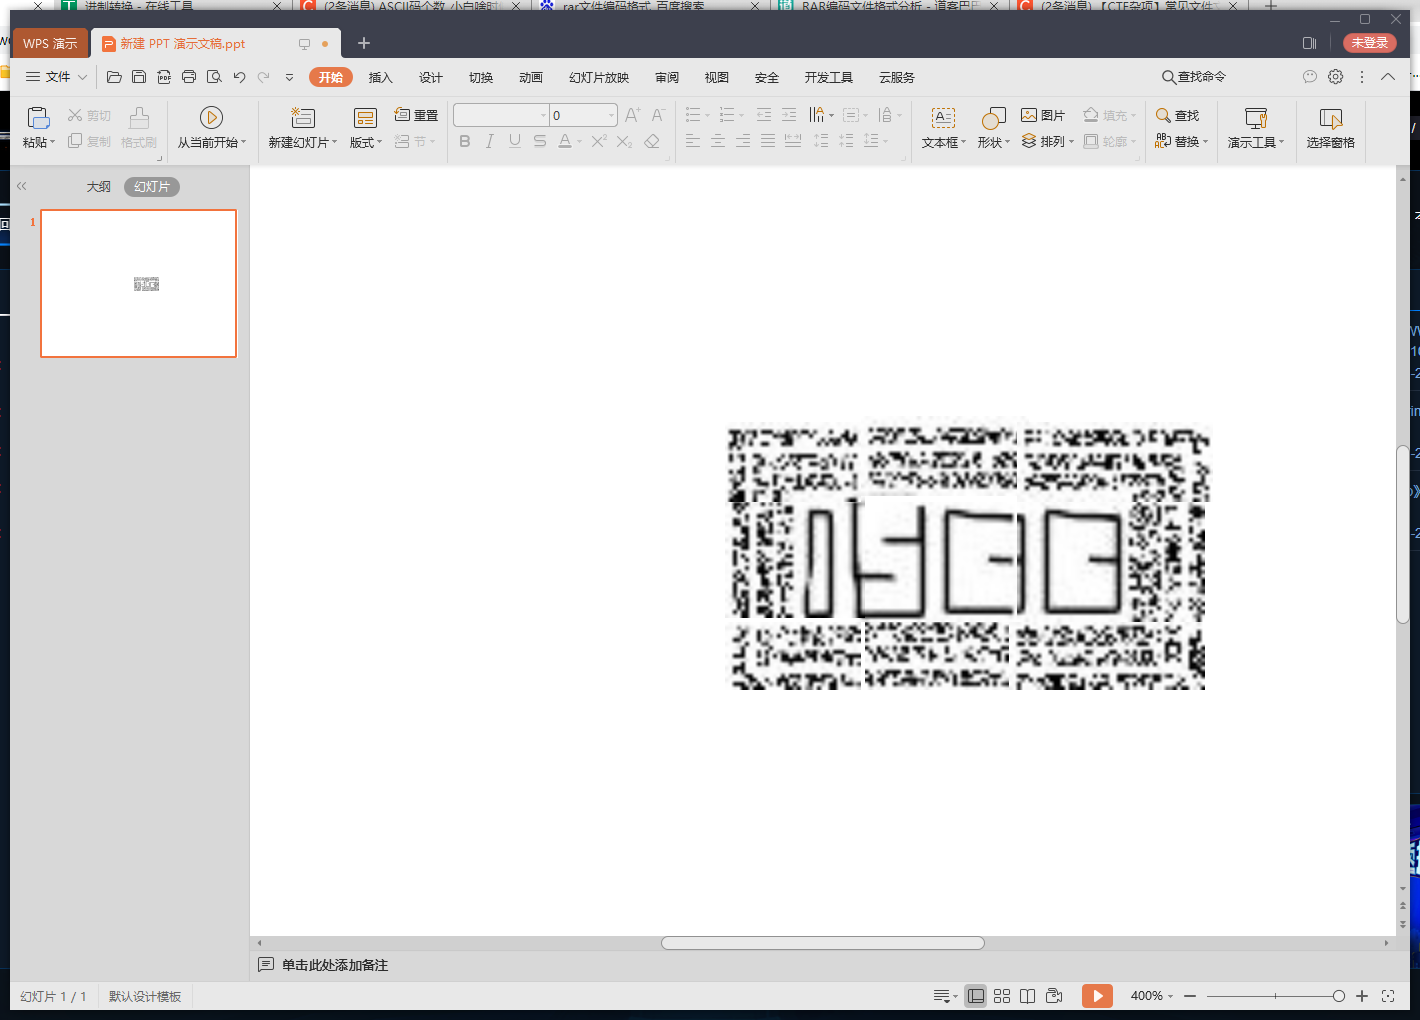The image size is (1420, 1020).
Task: Open the font size dropdown
Action: [612, 115]
